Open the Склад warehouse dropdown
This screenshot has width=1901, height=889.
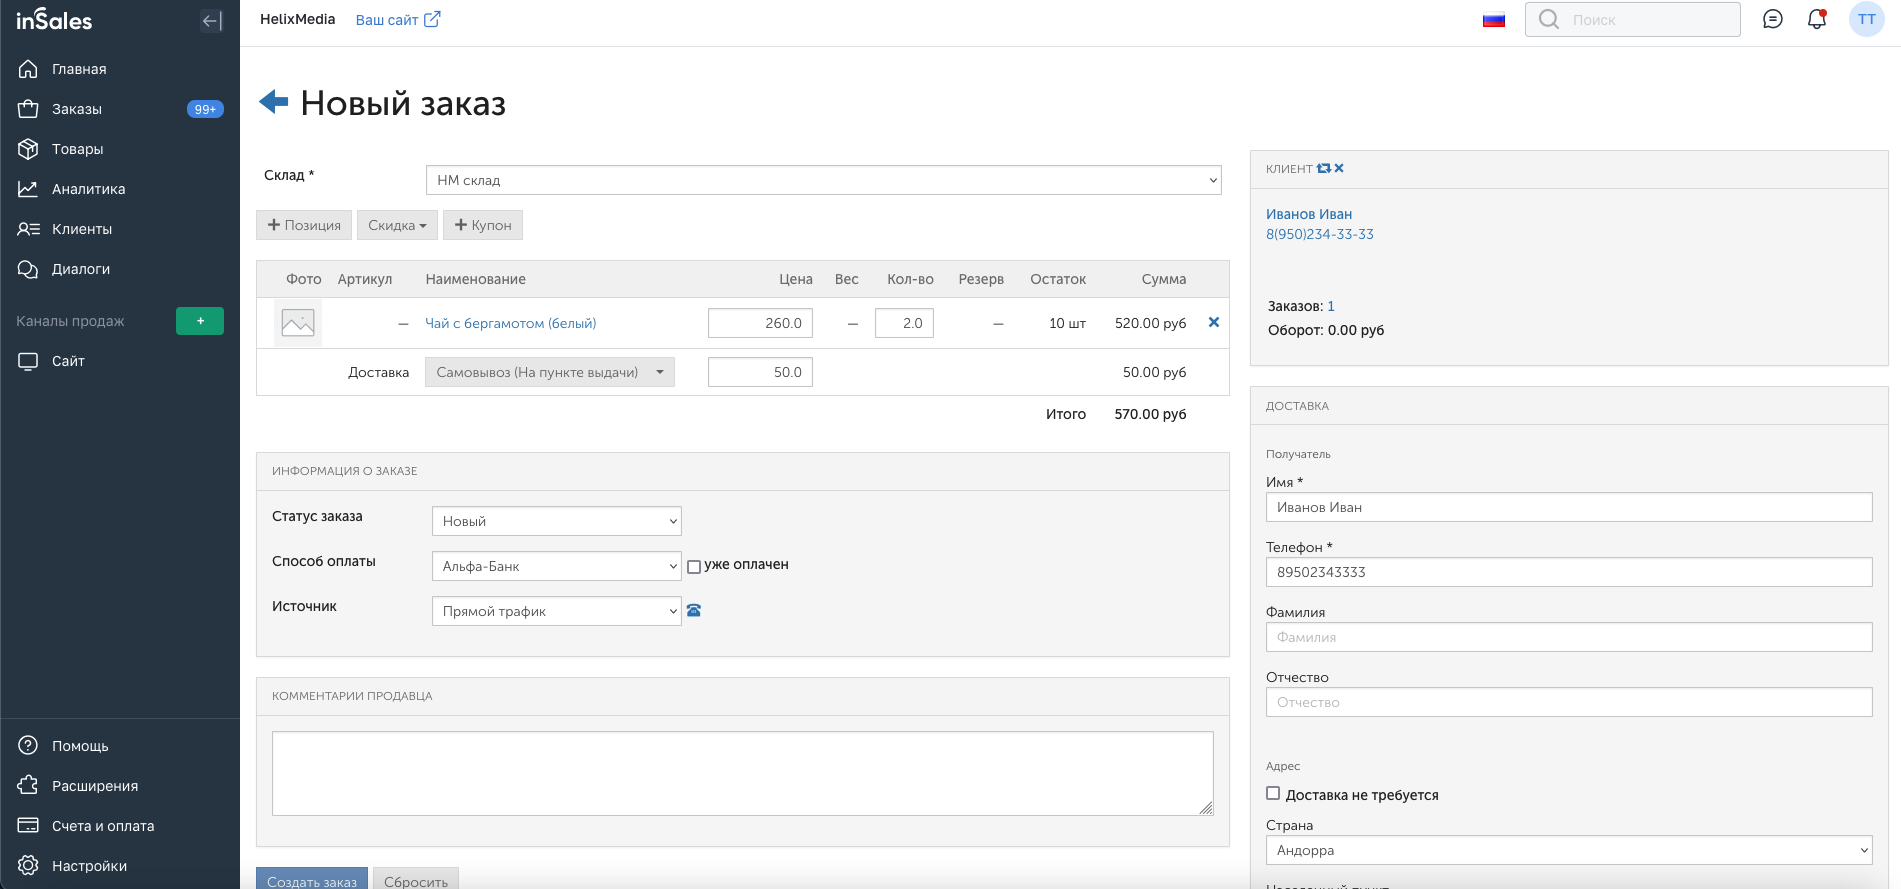tap(824, 180)
